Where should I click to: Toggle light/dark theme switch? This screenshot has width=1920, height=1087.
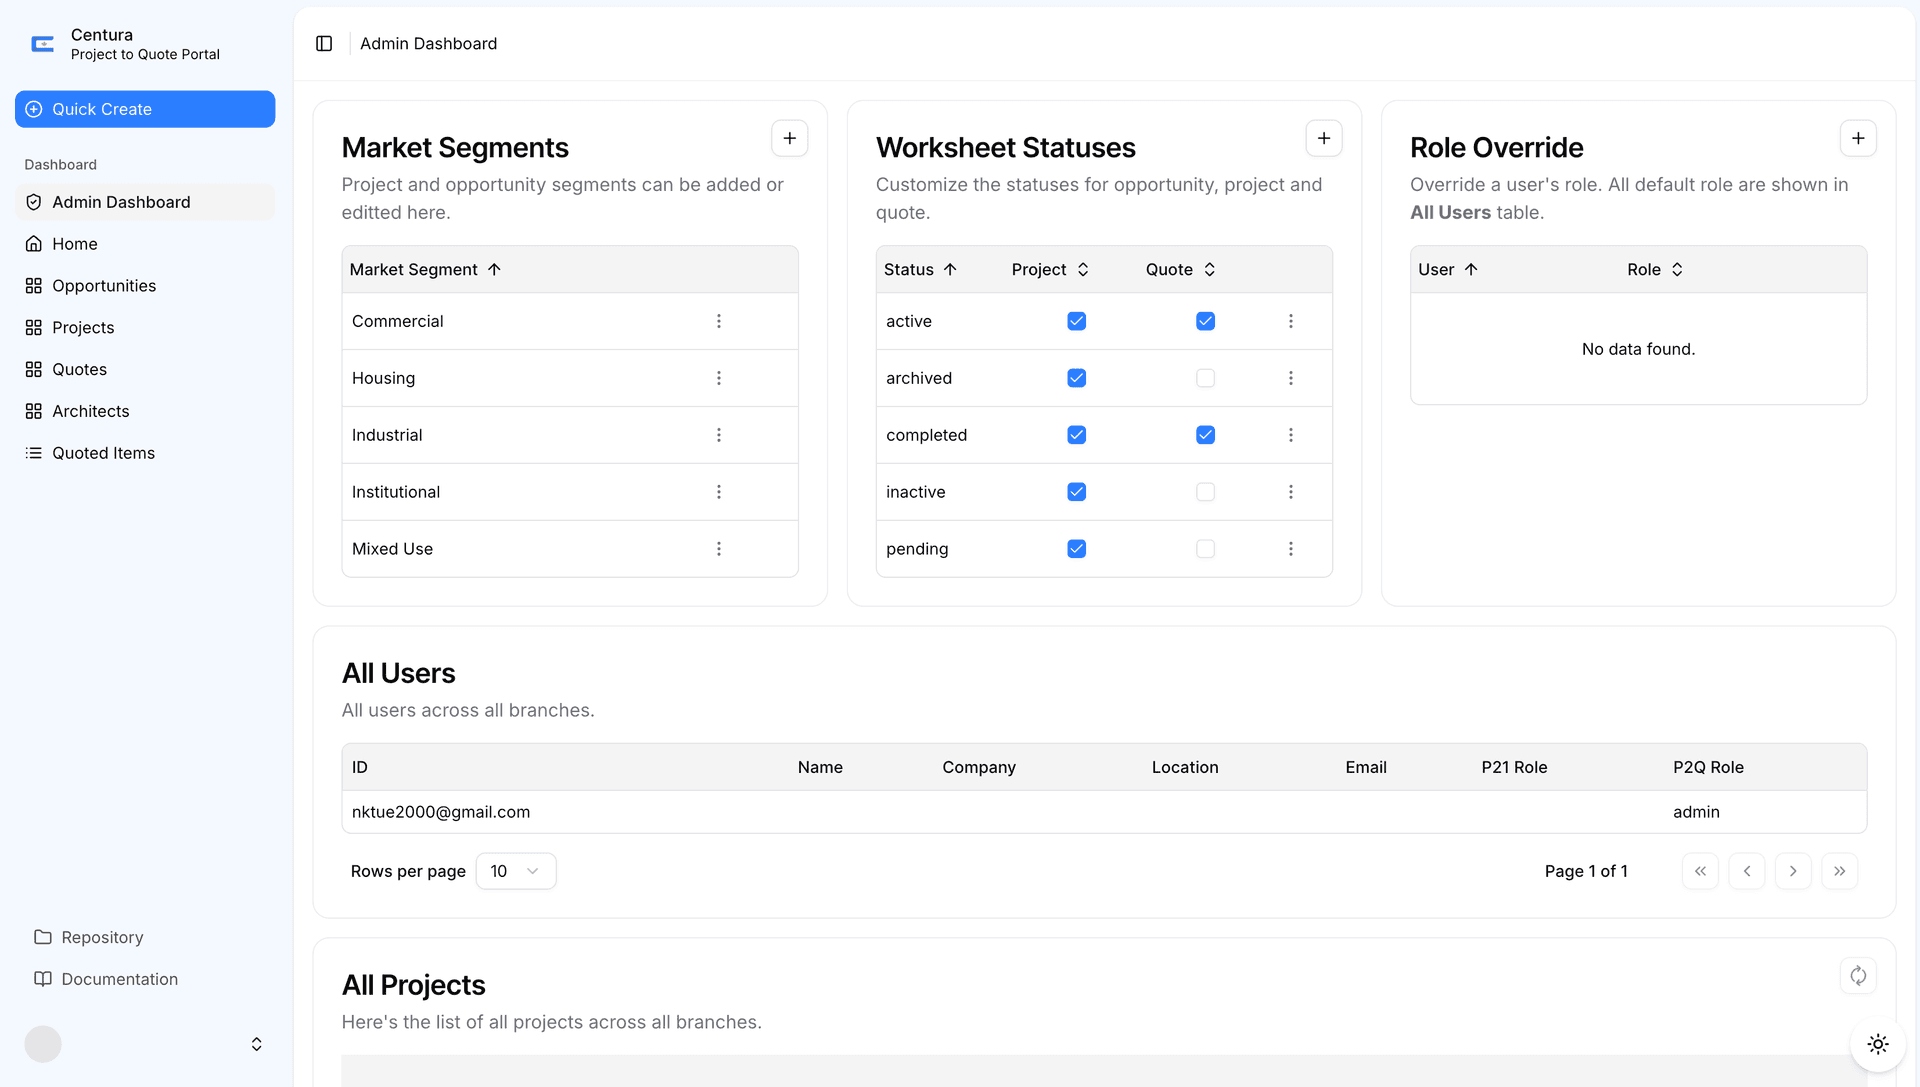click(x=1878, y=1044)
